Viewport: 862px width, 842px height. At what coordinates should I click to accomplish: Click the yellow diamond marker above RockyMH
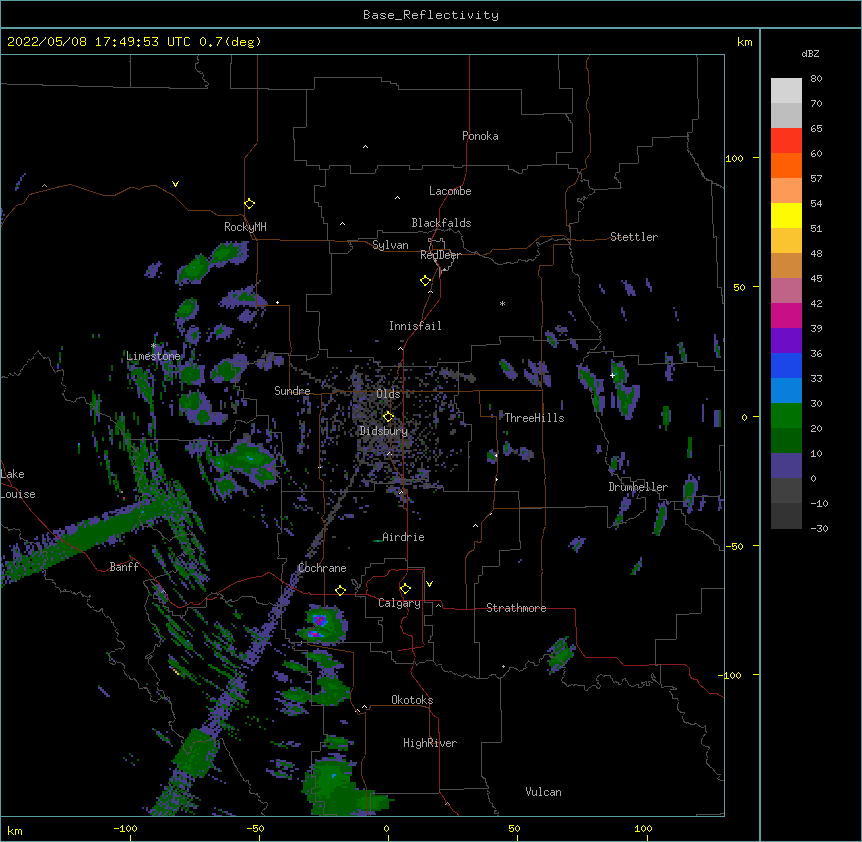tap(249, 204)
